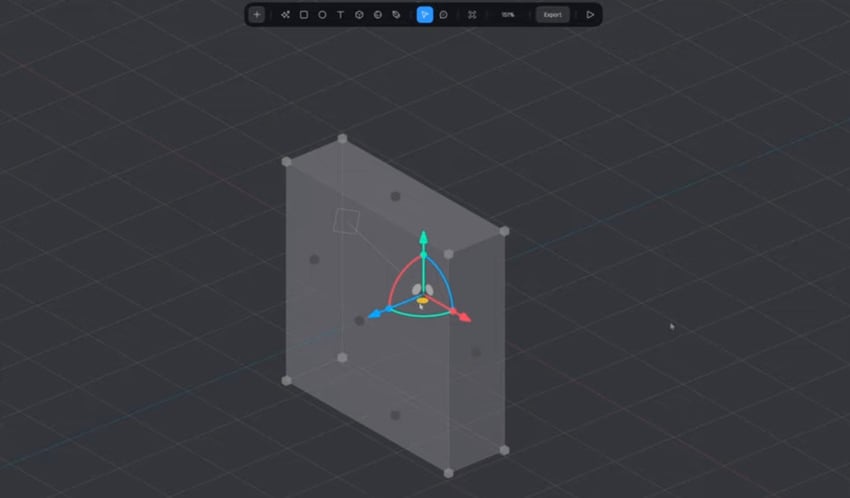
Task: Select the small square outline object inside box
Action: tap(346, 221)
